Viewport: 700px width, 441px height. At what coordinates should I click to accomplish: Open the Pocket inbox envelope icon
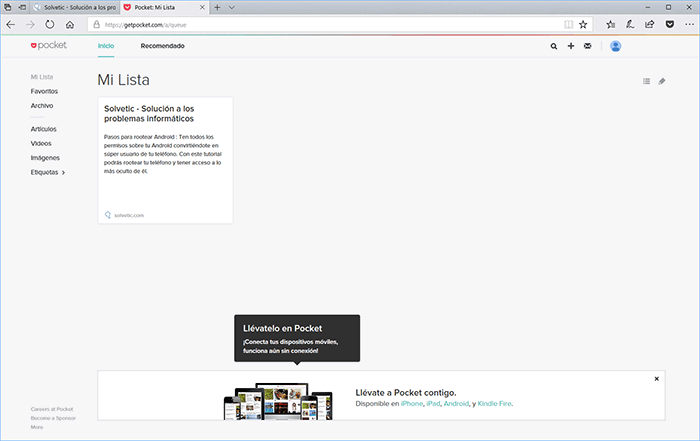pos(588,46)
